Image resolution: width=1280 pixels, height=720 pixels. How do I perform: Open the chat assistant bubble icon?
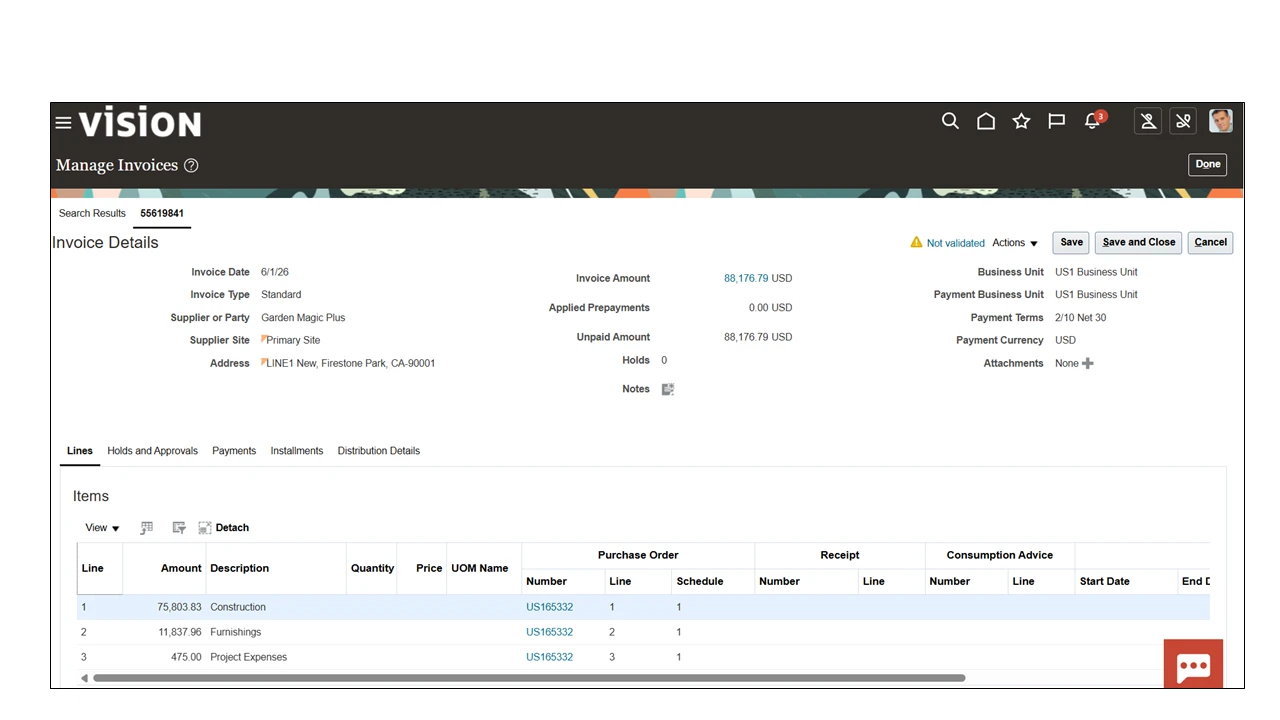pos(1193,666)
